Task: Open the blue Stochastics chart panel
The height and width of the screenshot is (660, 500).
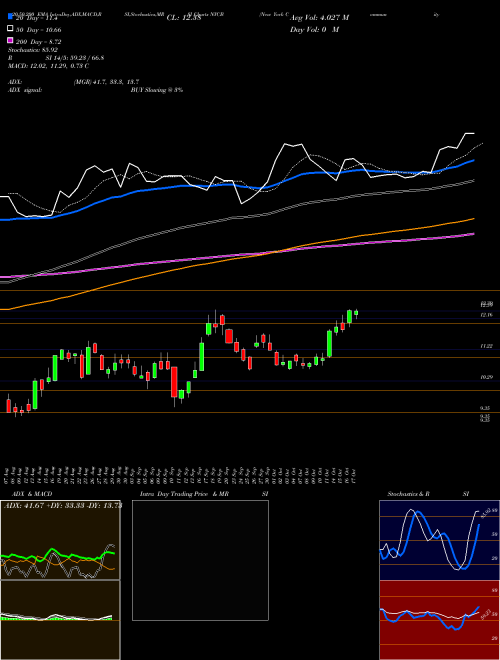Action: (439, 540)
